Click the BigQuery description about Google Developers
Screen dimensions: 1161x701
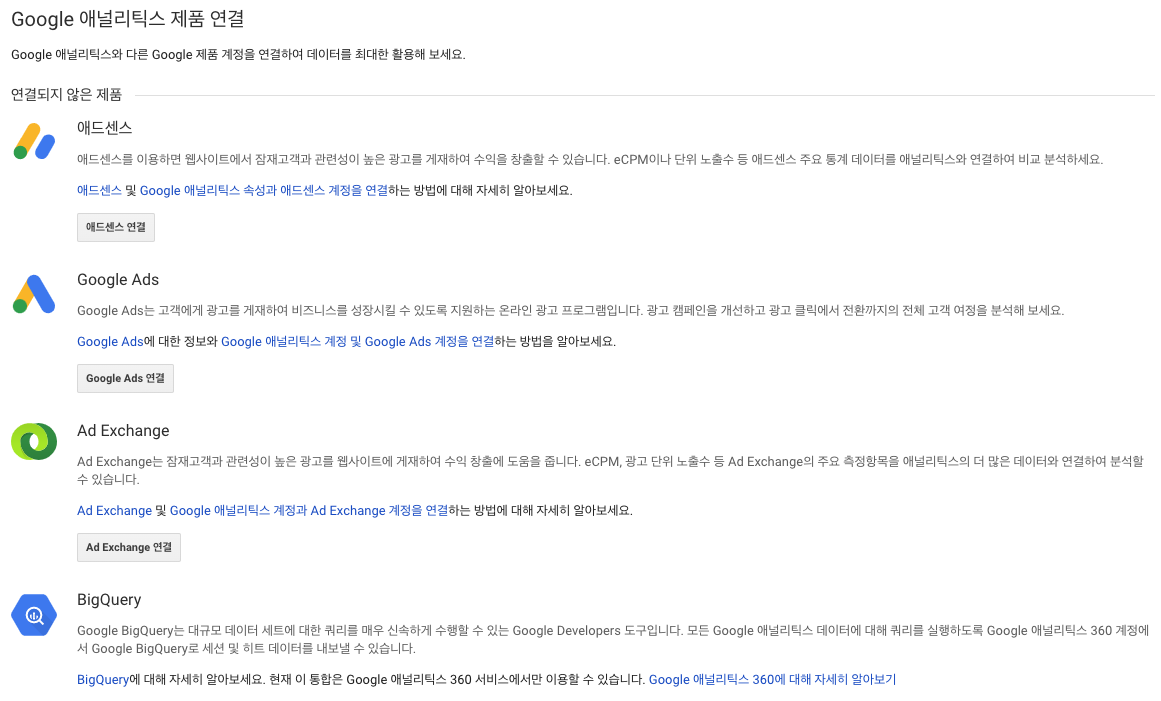point(613,640)
